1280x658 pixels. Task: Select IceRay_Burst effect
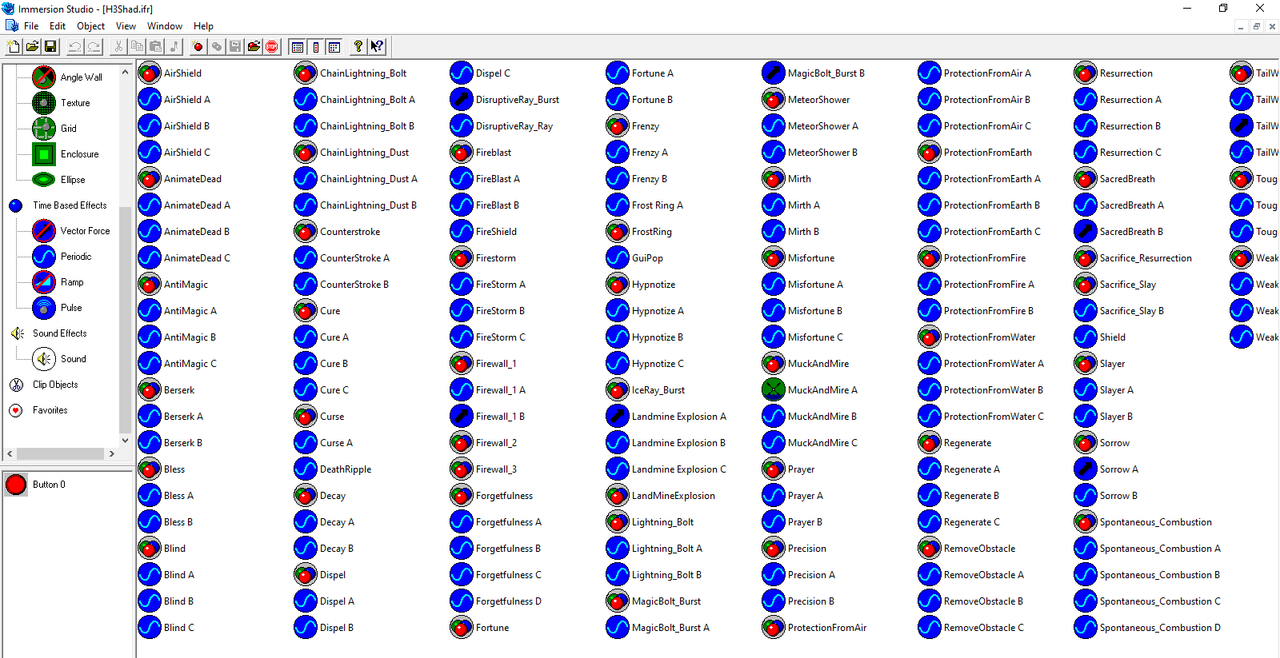pyautogui.click(x=646, y=390)
